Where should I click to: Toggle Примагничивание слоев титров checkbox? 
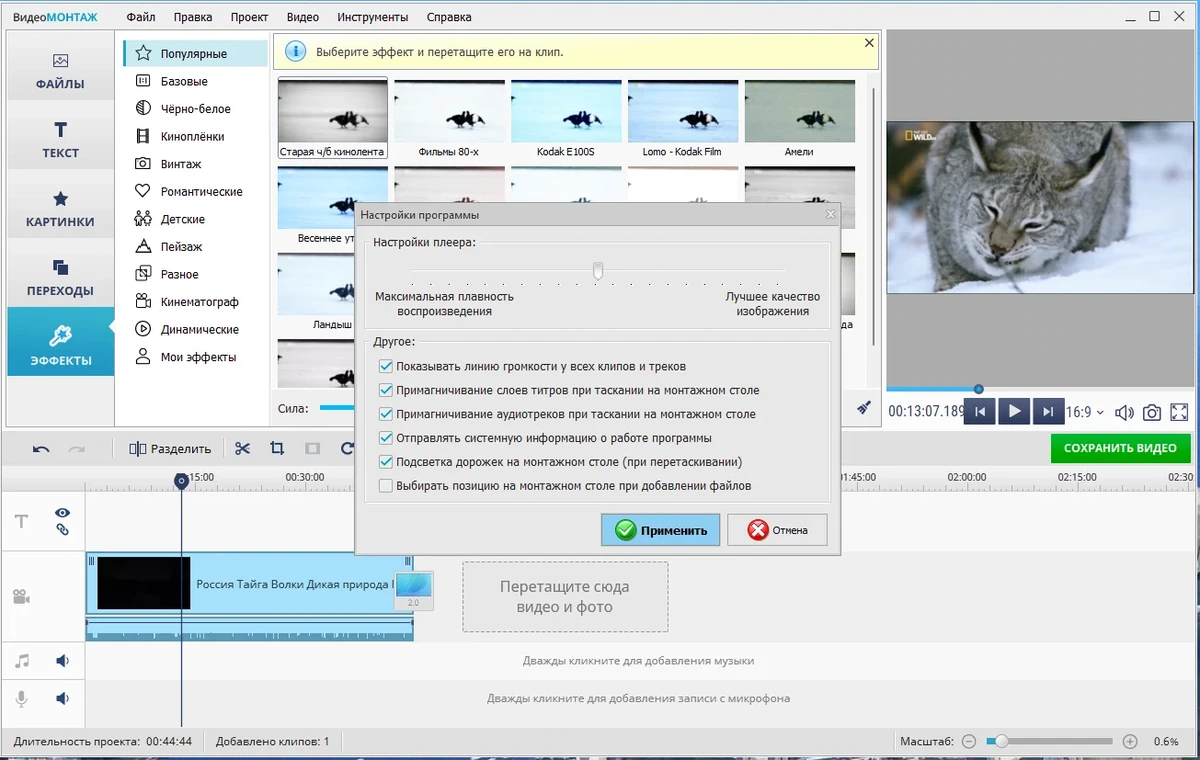tap(386, 390)
